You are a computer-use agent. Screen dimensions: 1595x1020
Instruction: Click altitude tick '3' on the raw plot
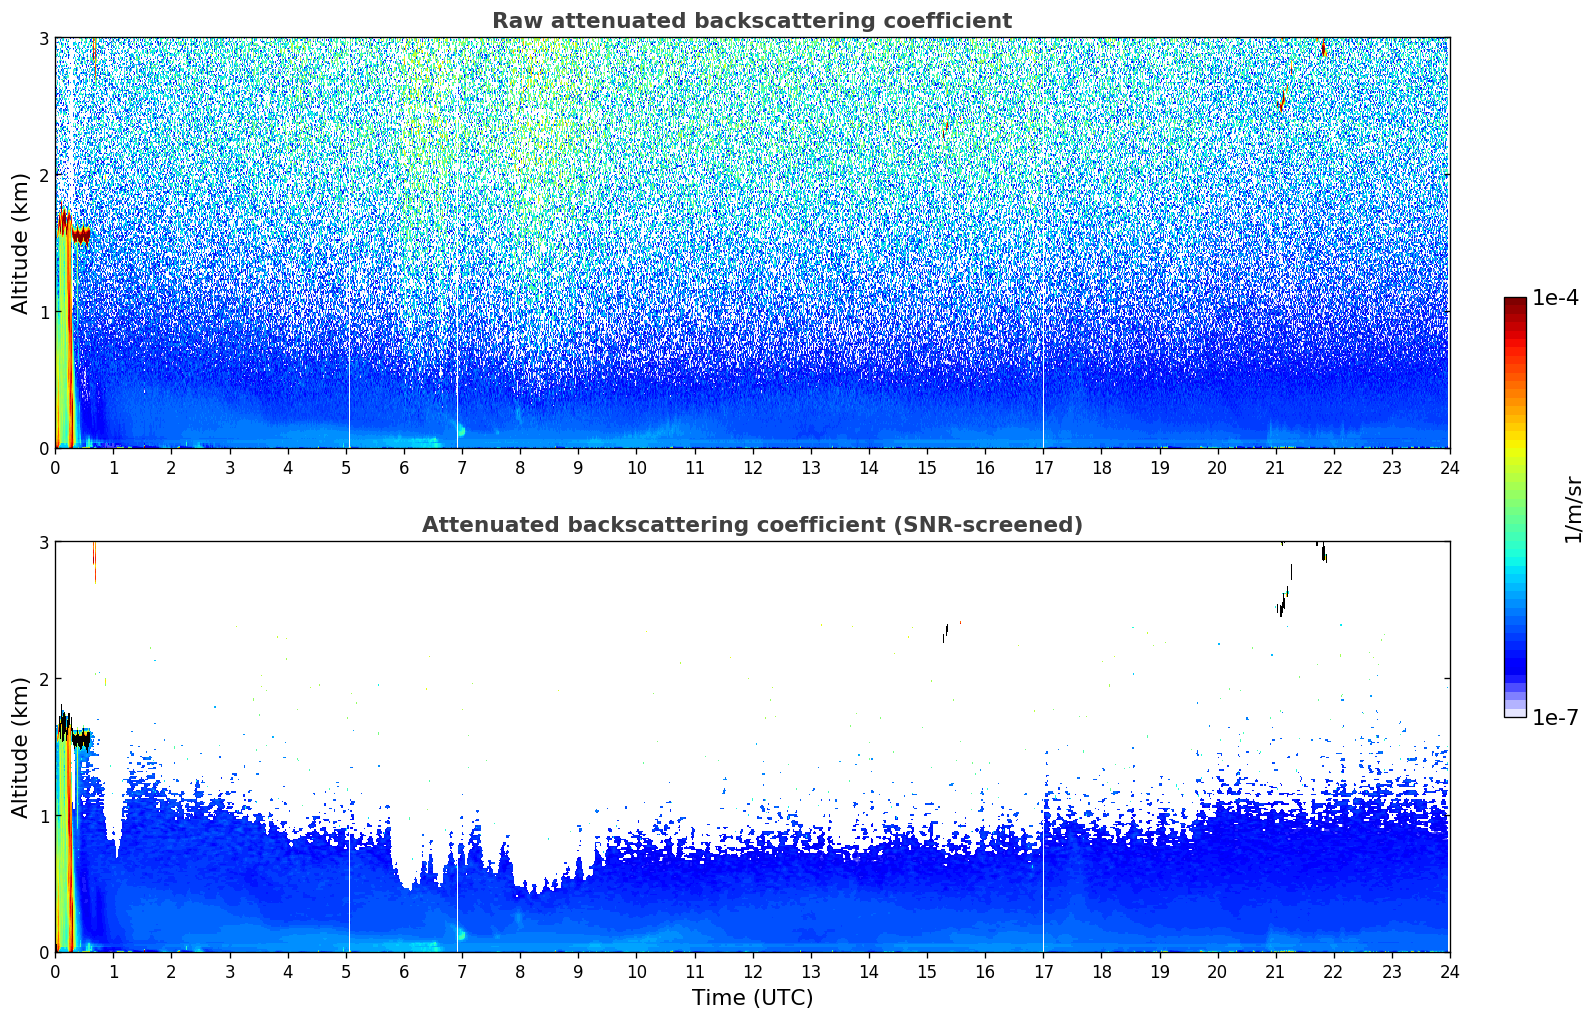coord(43,38)
